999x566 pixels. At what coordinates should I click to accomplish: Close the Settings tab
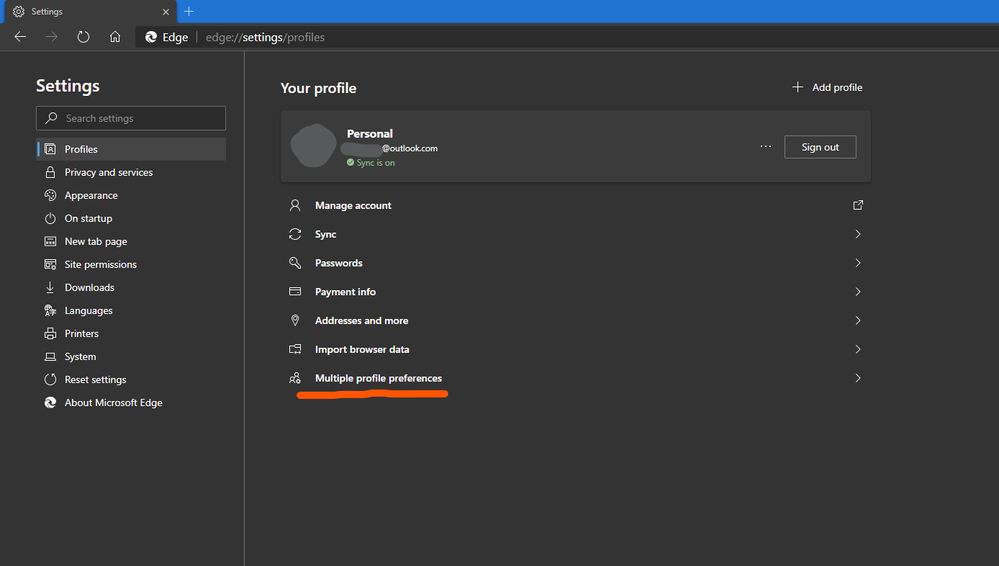click(x=166, y=11)
